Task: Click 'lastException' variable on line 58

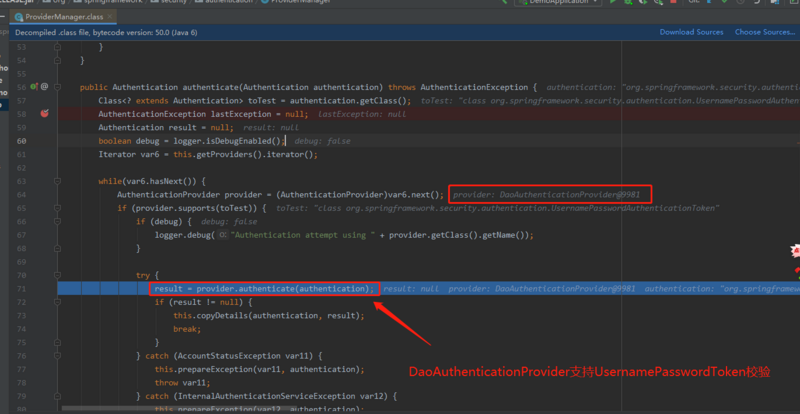Action: (240, 114)
